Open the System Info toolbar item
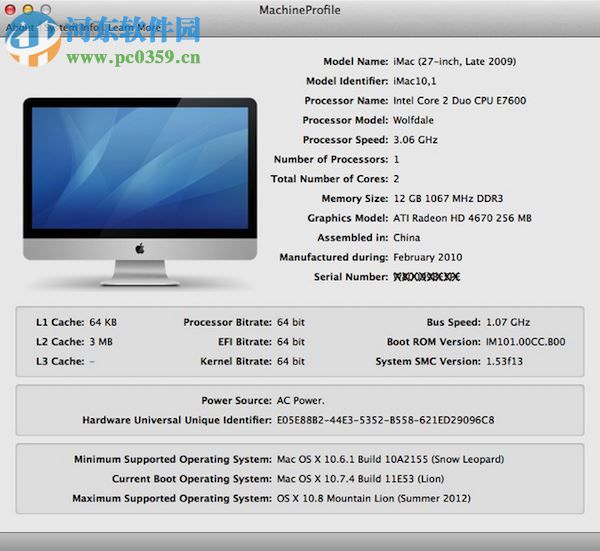Image resolution: width=600 pixels, height=551 pixels. coord(72,28)
